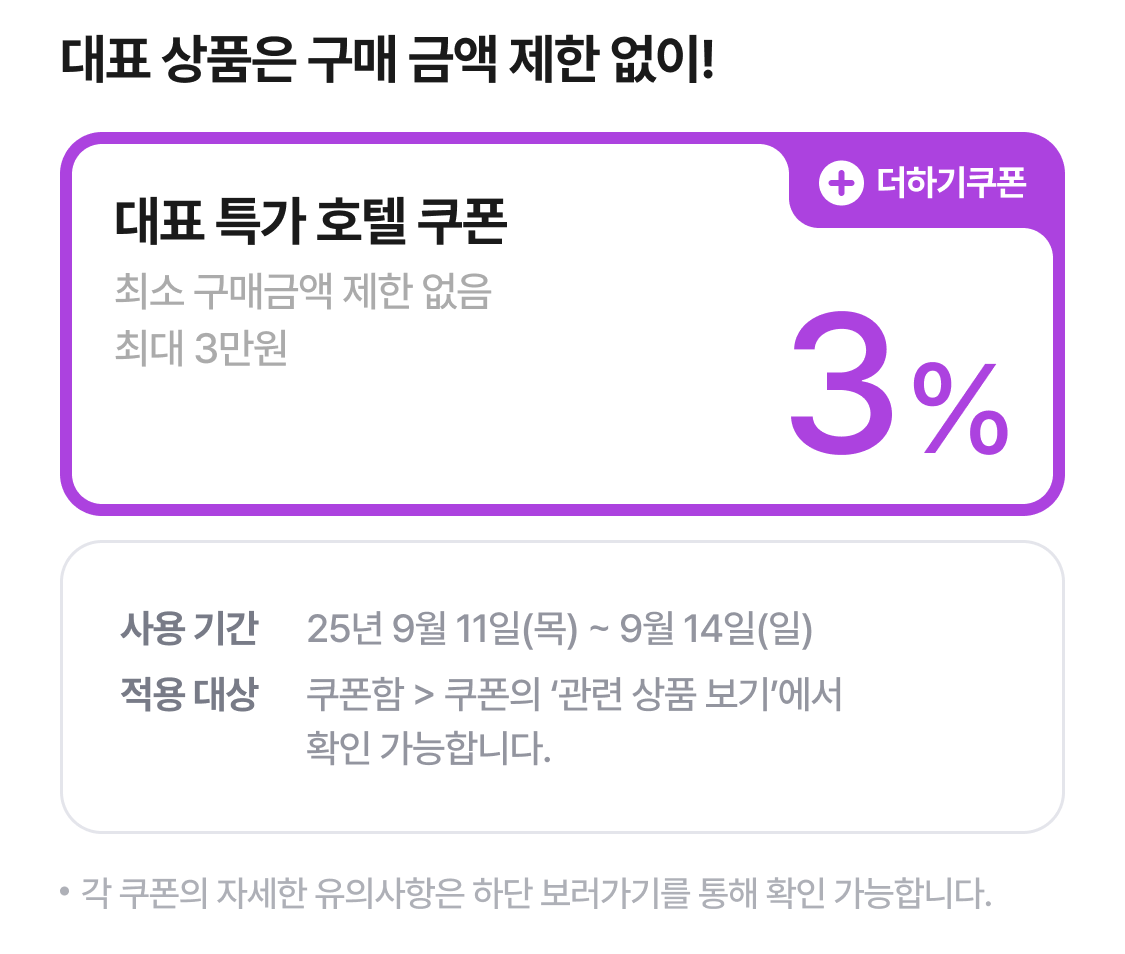This screenshot has width=1125, height=954.
Task: Click the 적용 대상 label
Action: 189,694
